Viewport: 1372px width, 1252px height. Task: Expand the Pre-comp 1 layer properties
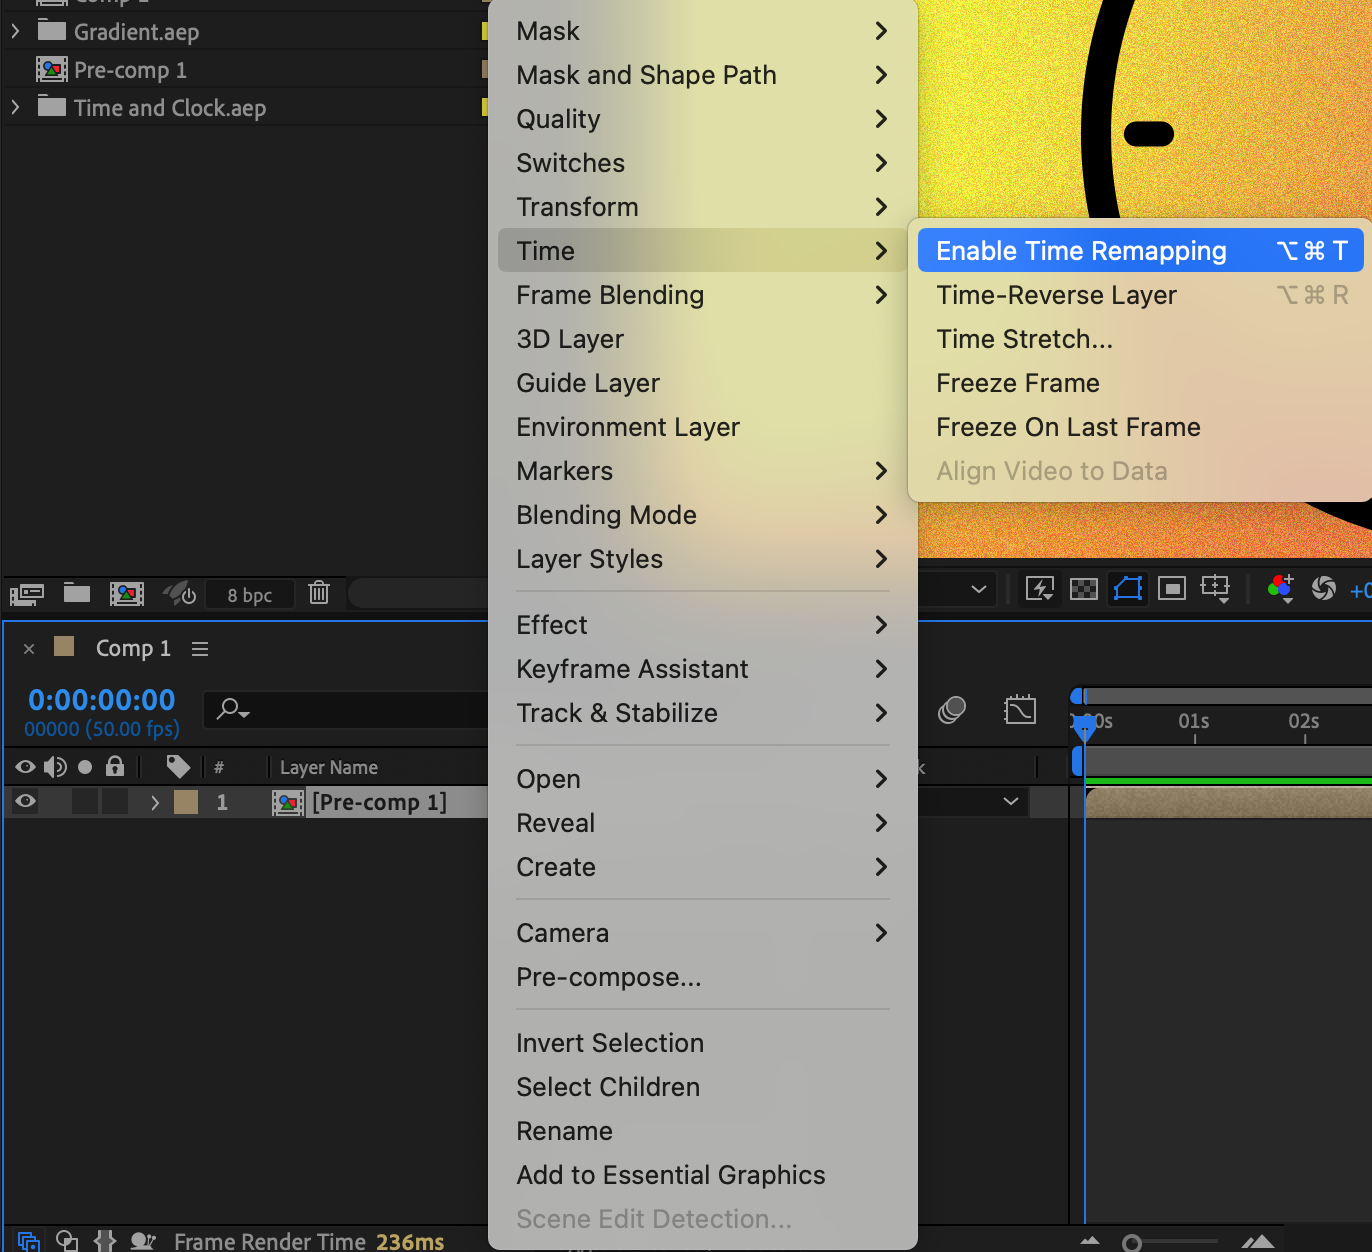tap(155, 802)
